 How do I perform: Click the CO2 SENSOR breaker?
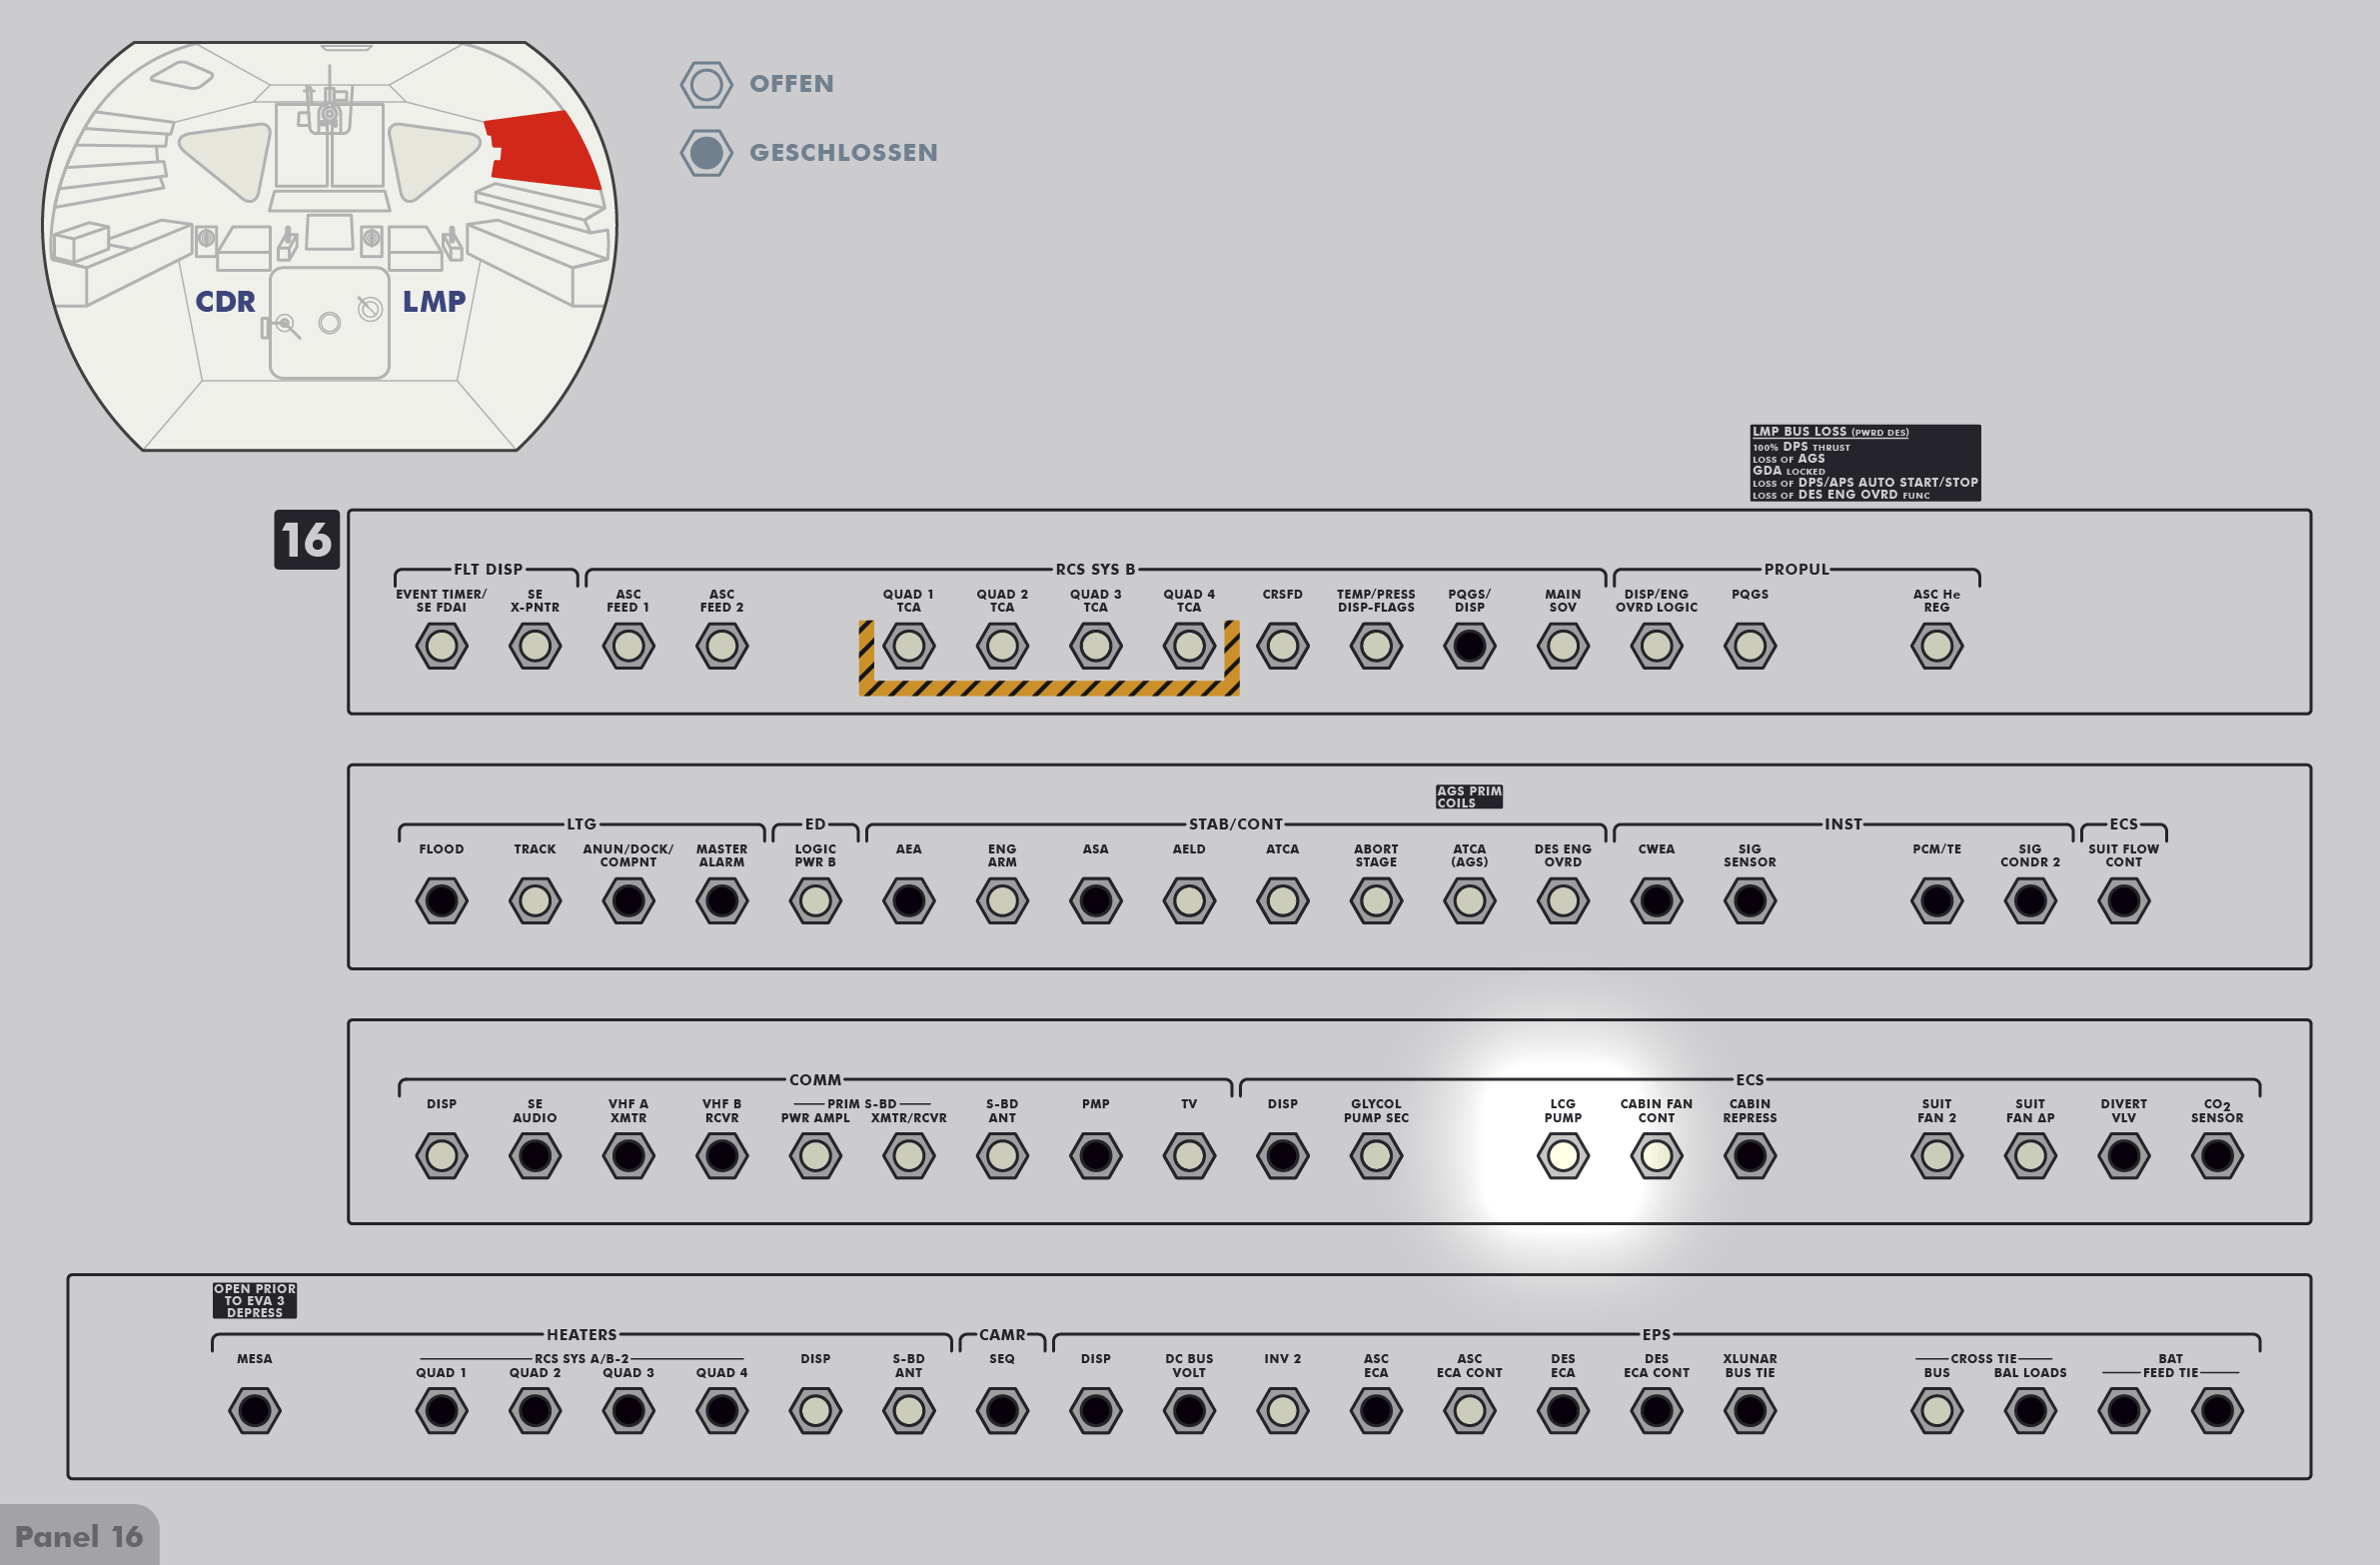2216,1156
